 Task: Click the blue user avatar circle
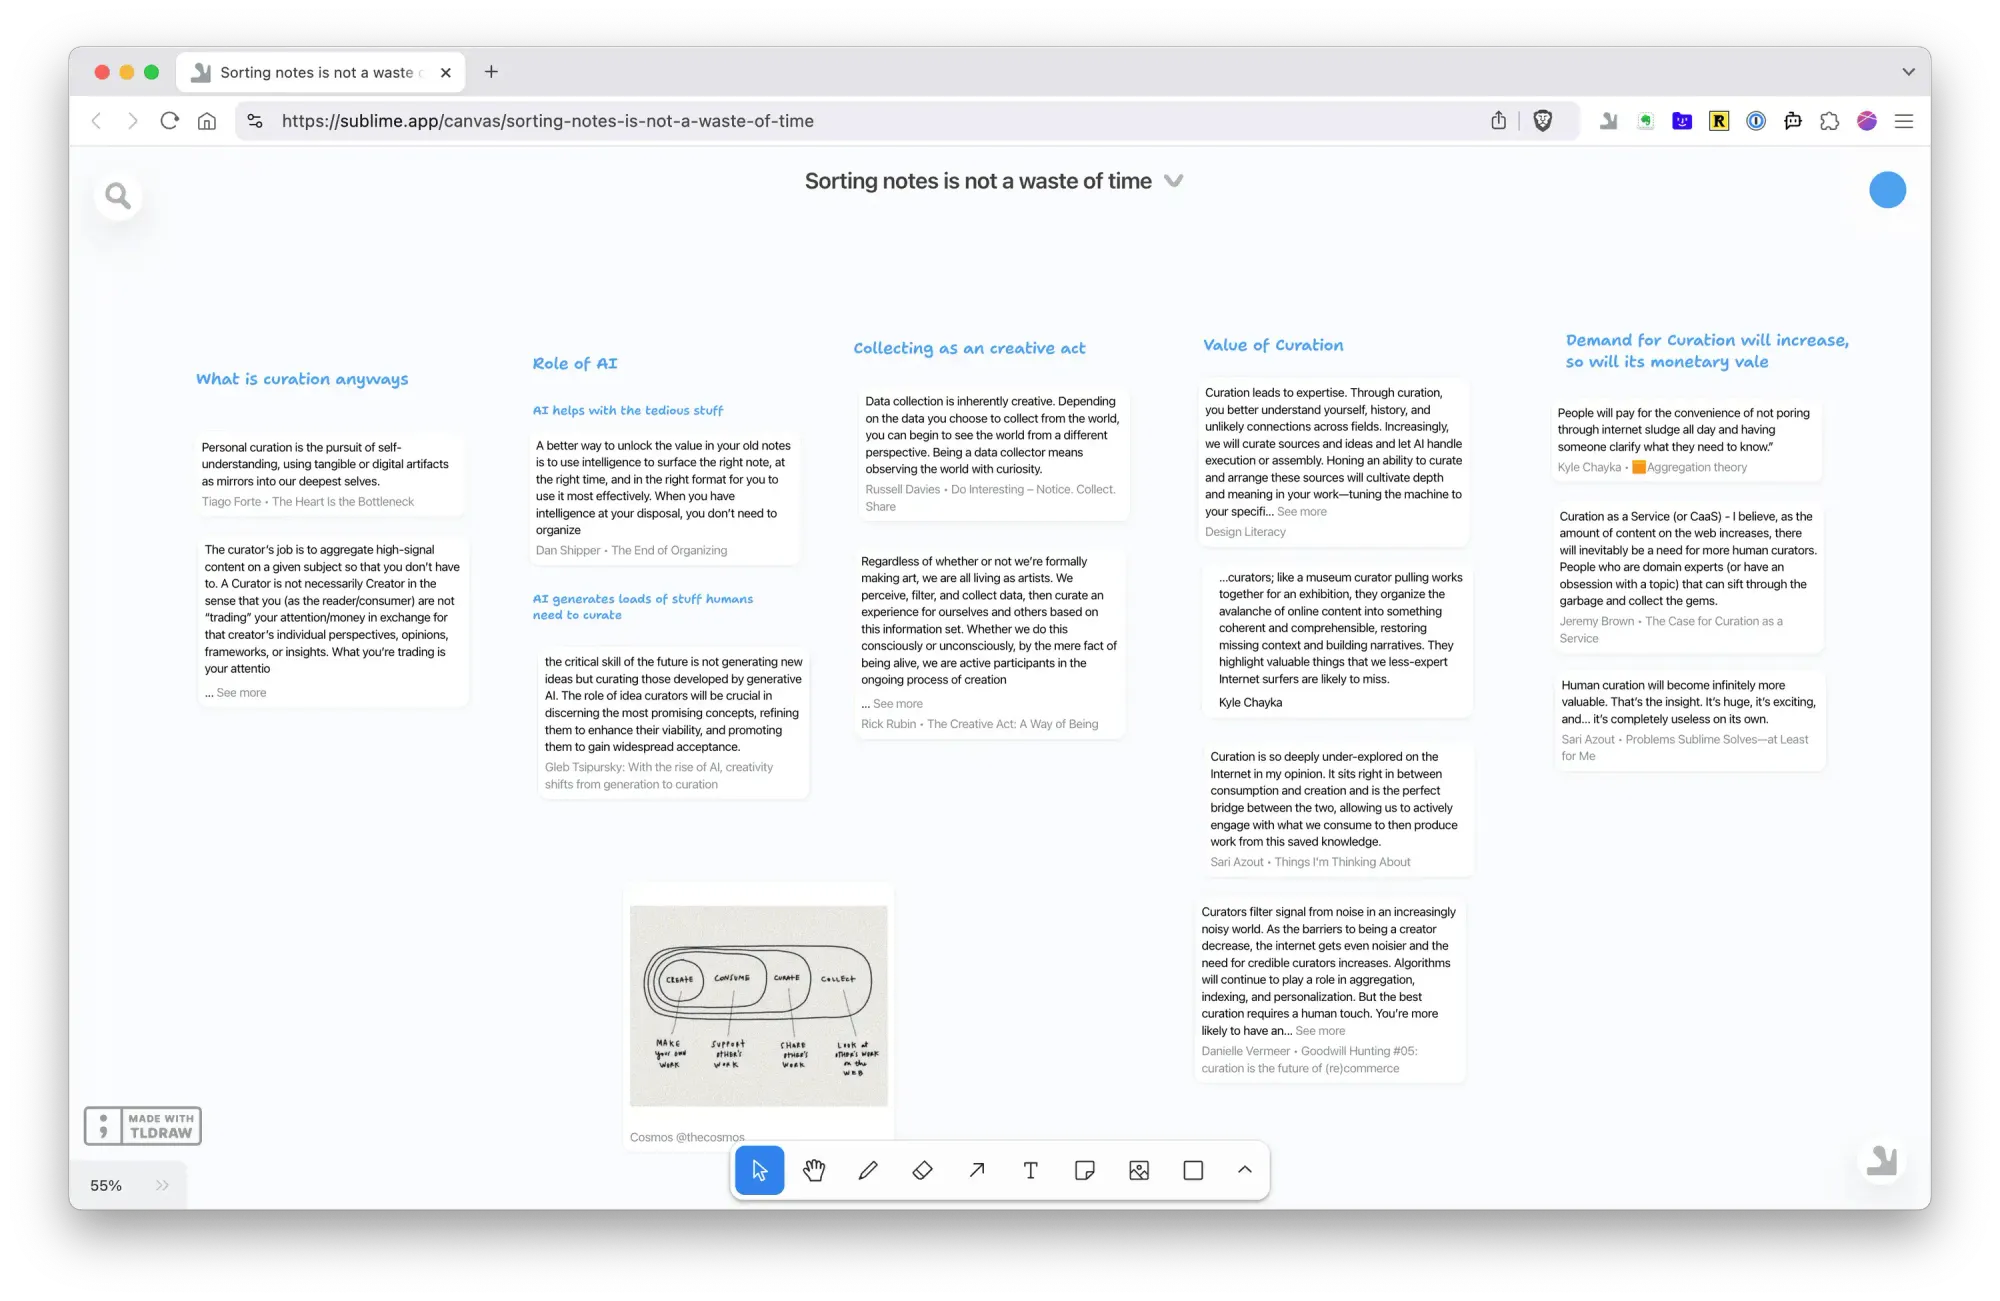(1887, 190)
